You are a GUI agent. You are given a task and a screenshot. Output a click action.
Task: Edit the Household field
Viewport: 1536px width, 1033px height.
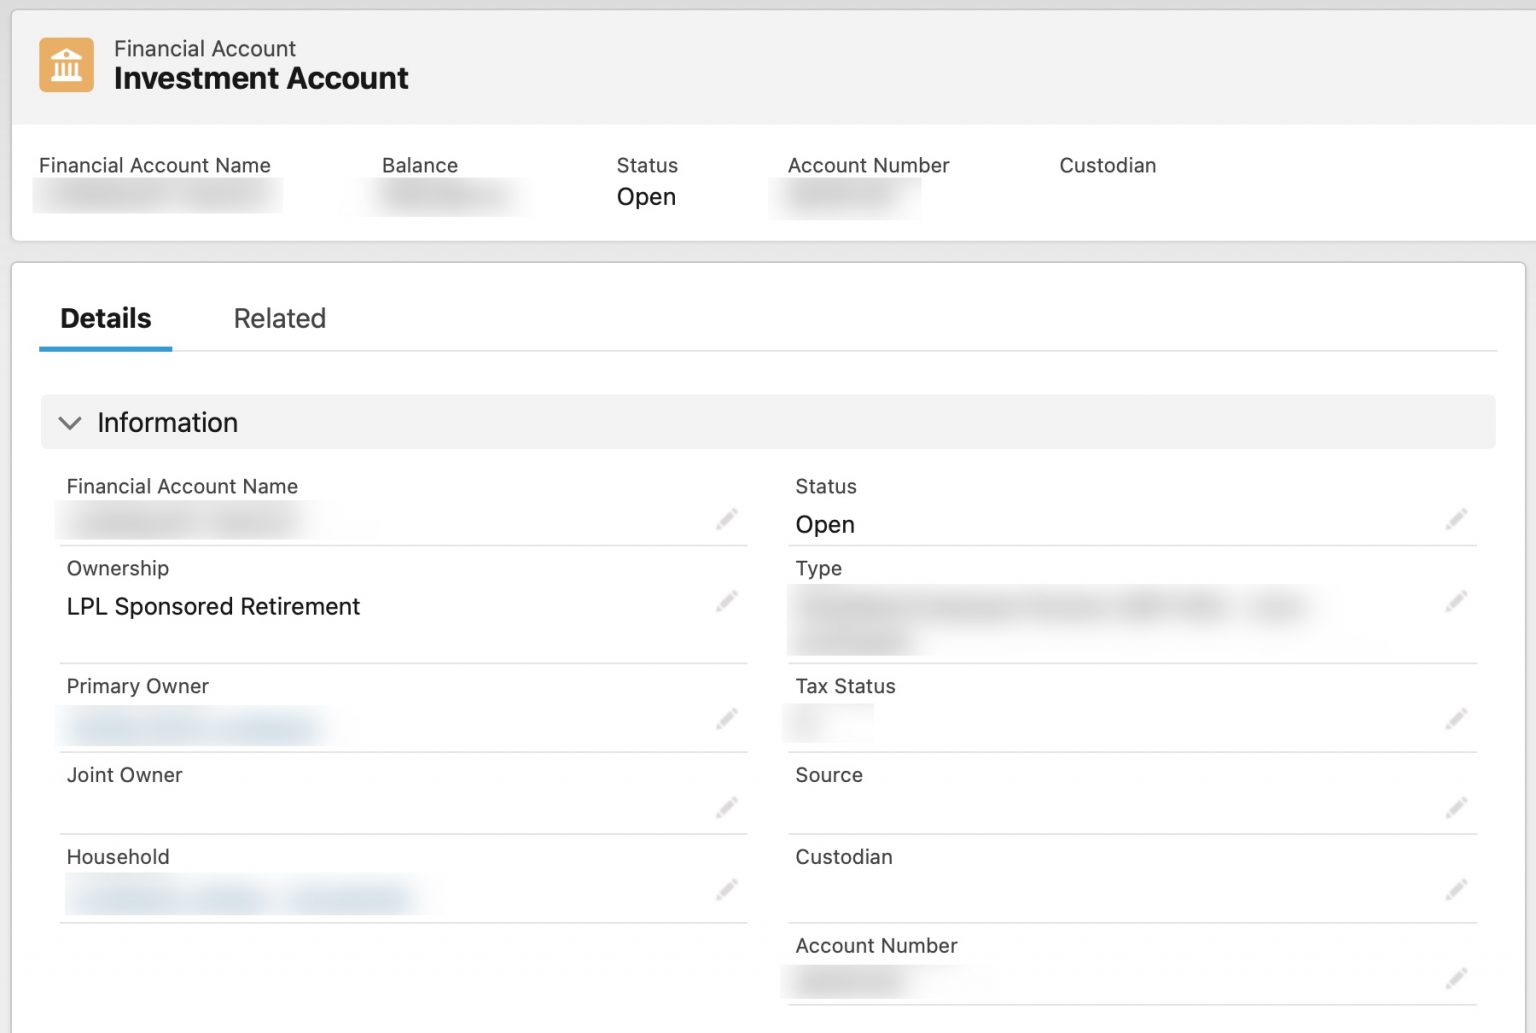point(727,888)
